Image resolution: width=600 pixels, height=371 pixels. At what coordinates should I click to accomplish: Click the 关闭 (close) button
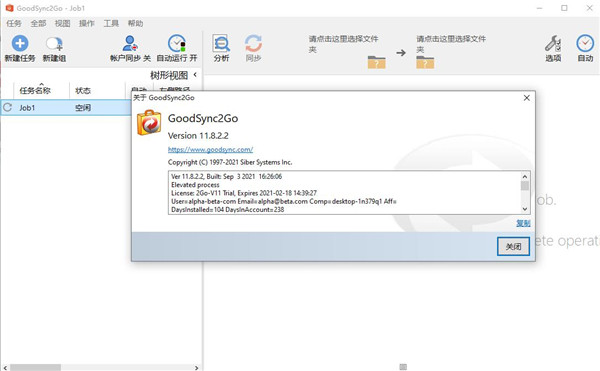tap(513, 246)
